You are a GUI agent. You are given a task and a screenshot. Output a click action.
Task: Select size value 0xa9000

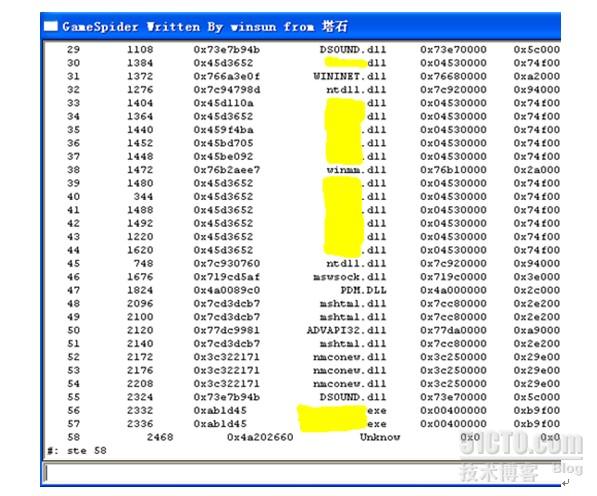[x=536, y=330]
